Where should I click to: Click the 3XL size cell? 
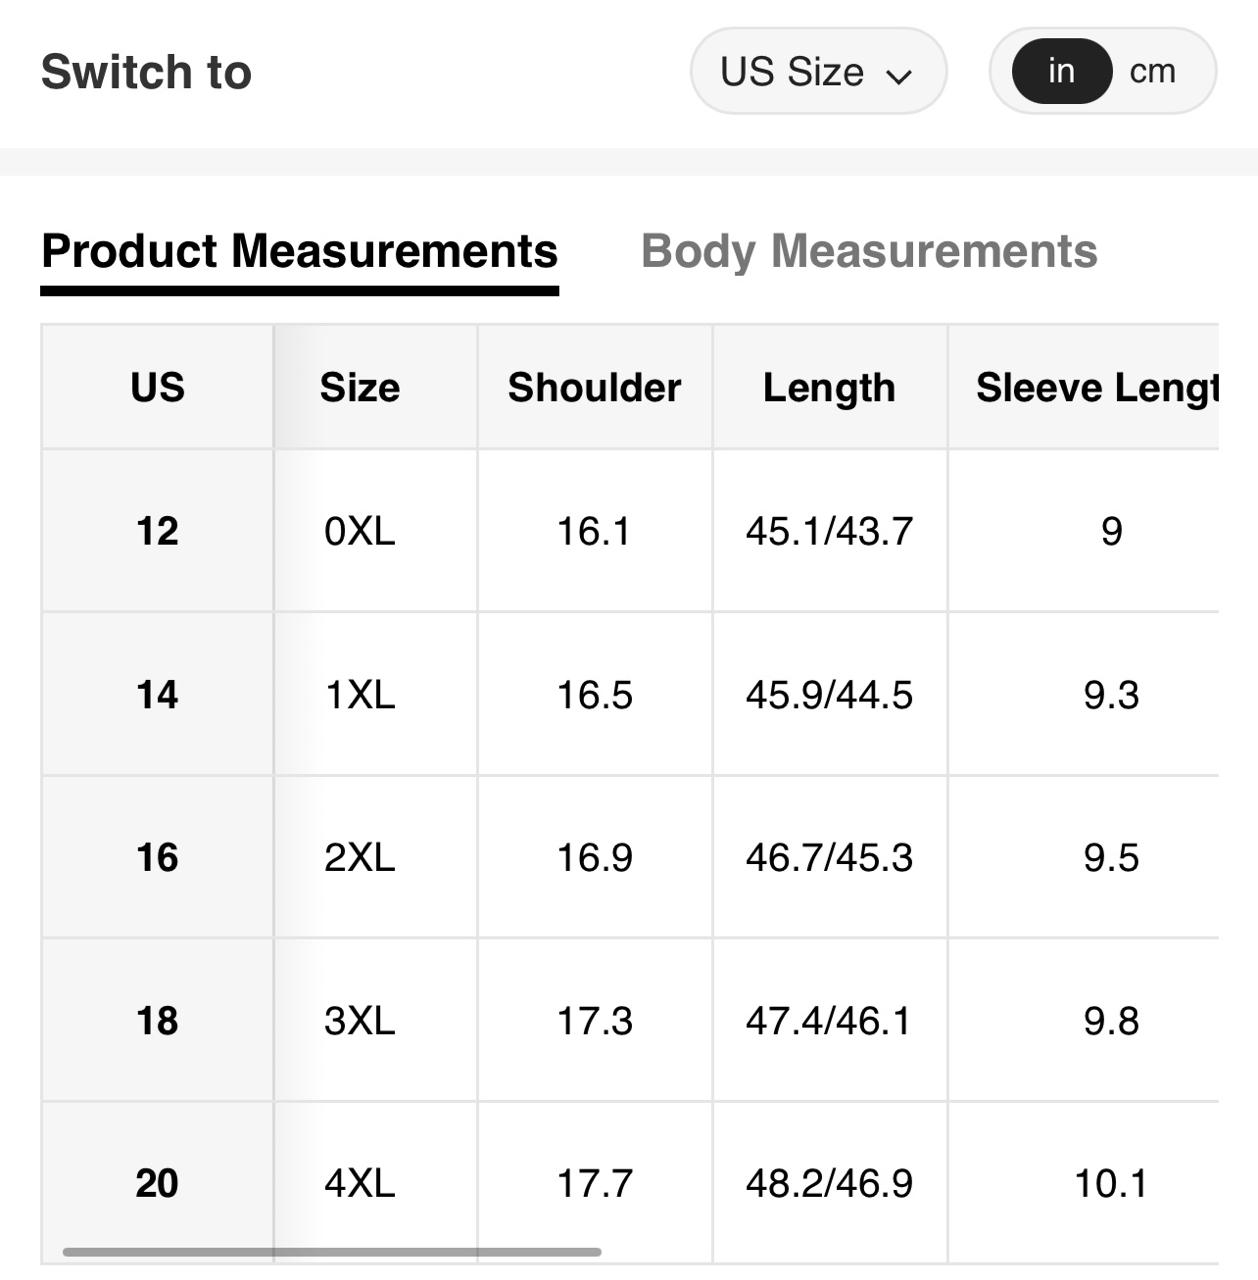click(359, 1021)
